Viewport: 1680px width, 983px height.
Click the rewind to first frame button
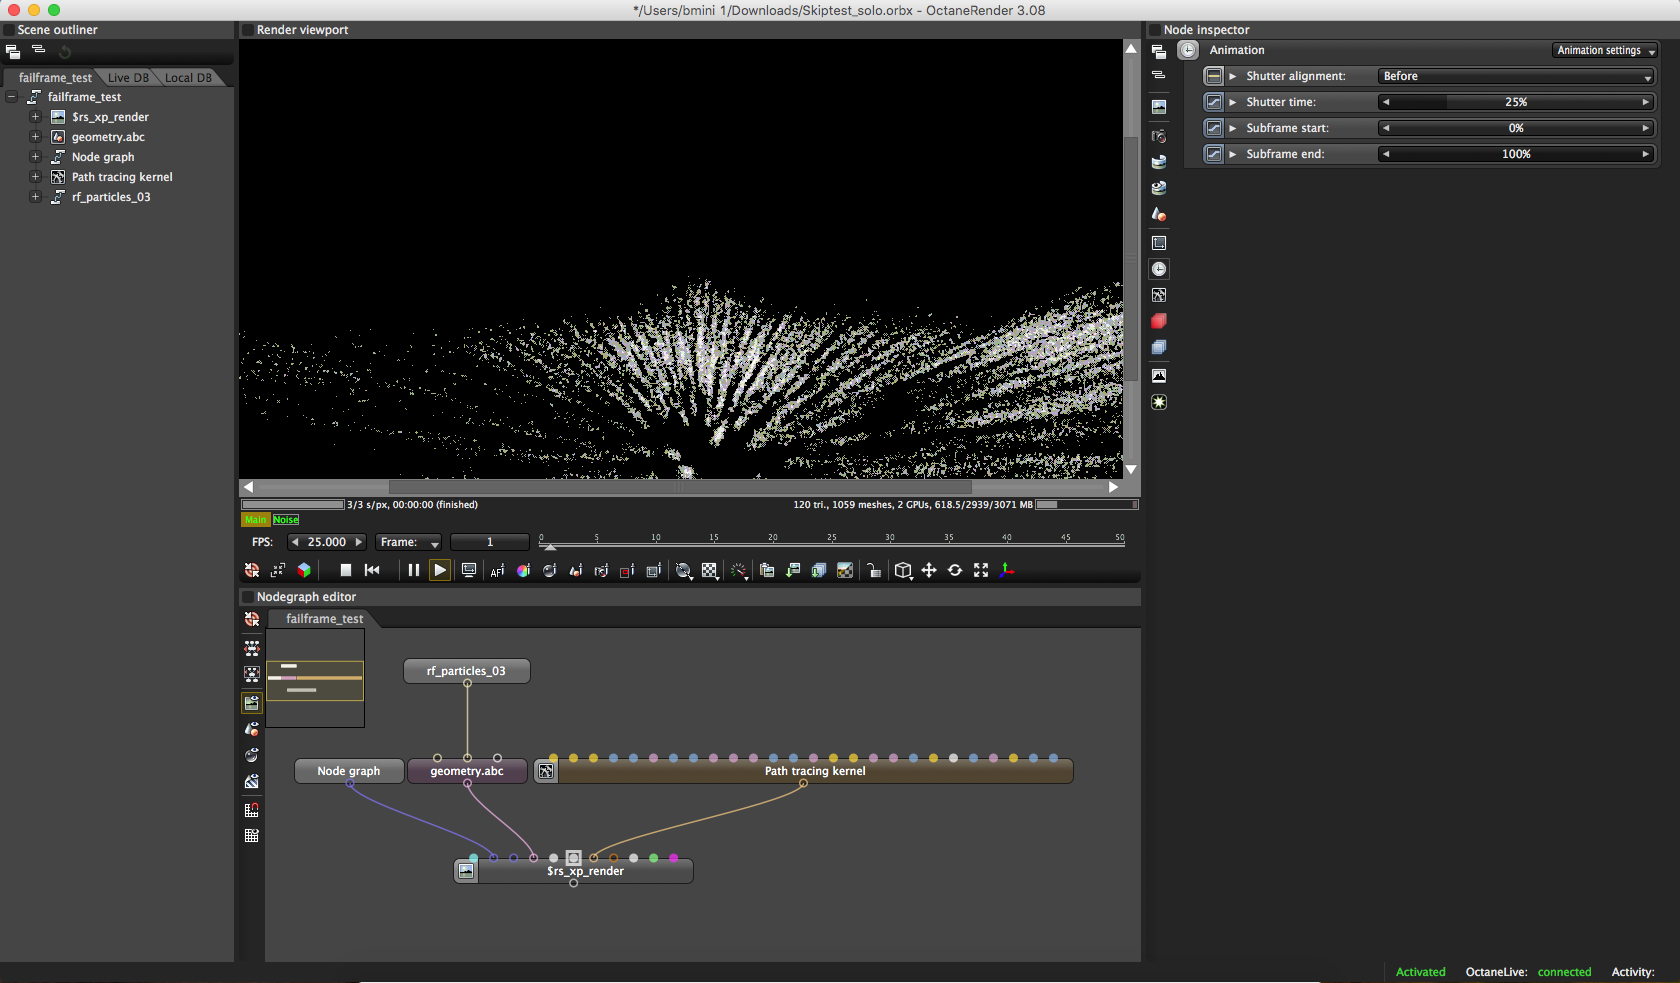(372, 570)
